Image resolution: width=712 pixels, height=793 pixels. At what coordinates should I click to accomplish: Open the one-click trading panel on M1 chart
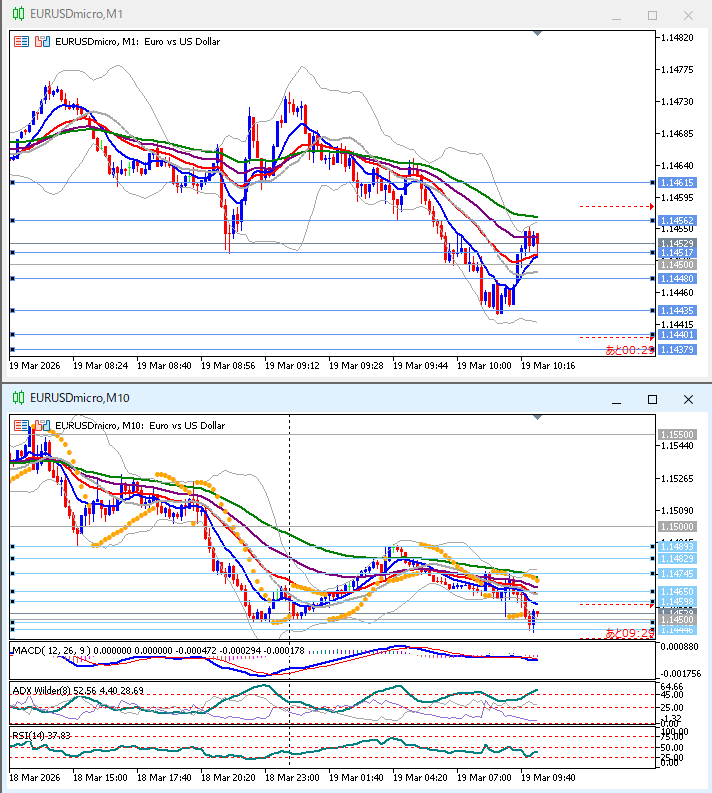(x=21, y=42)
